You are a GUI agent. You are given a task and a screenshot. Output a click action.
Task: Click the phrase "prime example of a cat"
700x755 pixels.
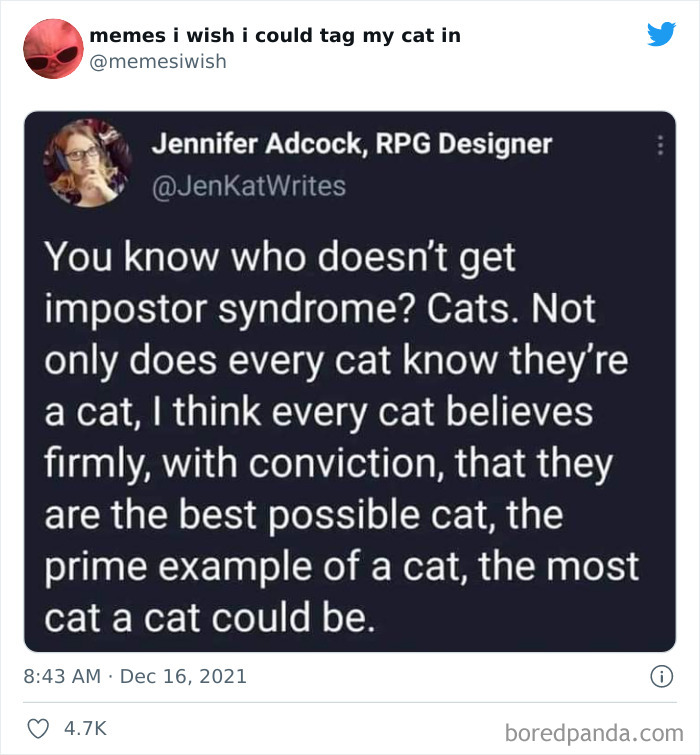(253, 566)
